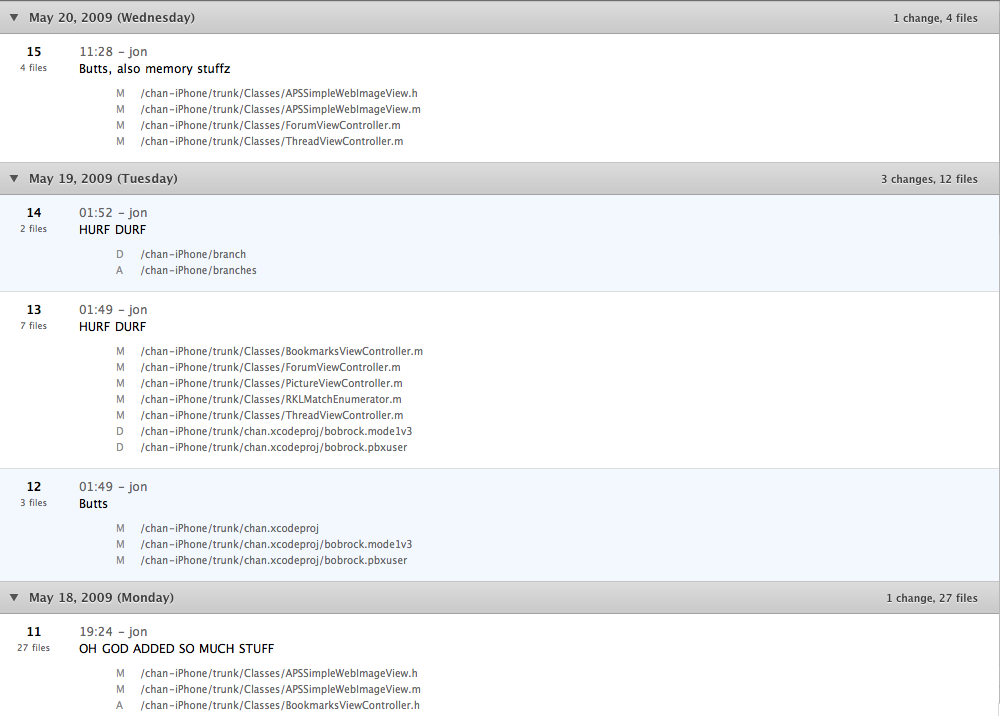Select revision number 11
Viewport: 1000px width, 716px height.
point(34,631)
